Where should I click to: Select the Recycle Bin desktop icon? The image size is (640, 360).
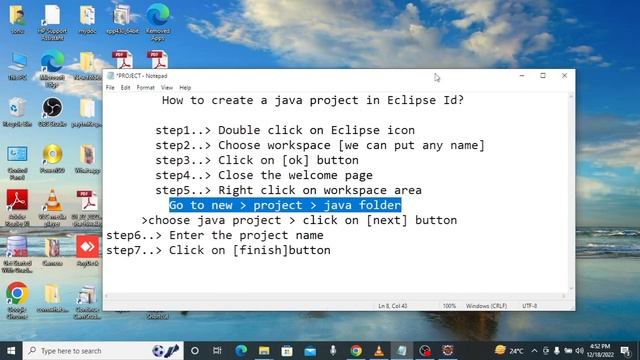point(17,112)
